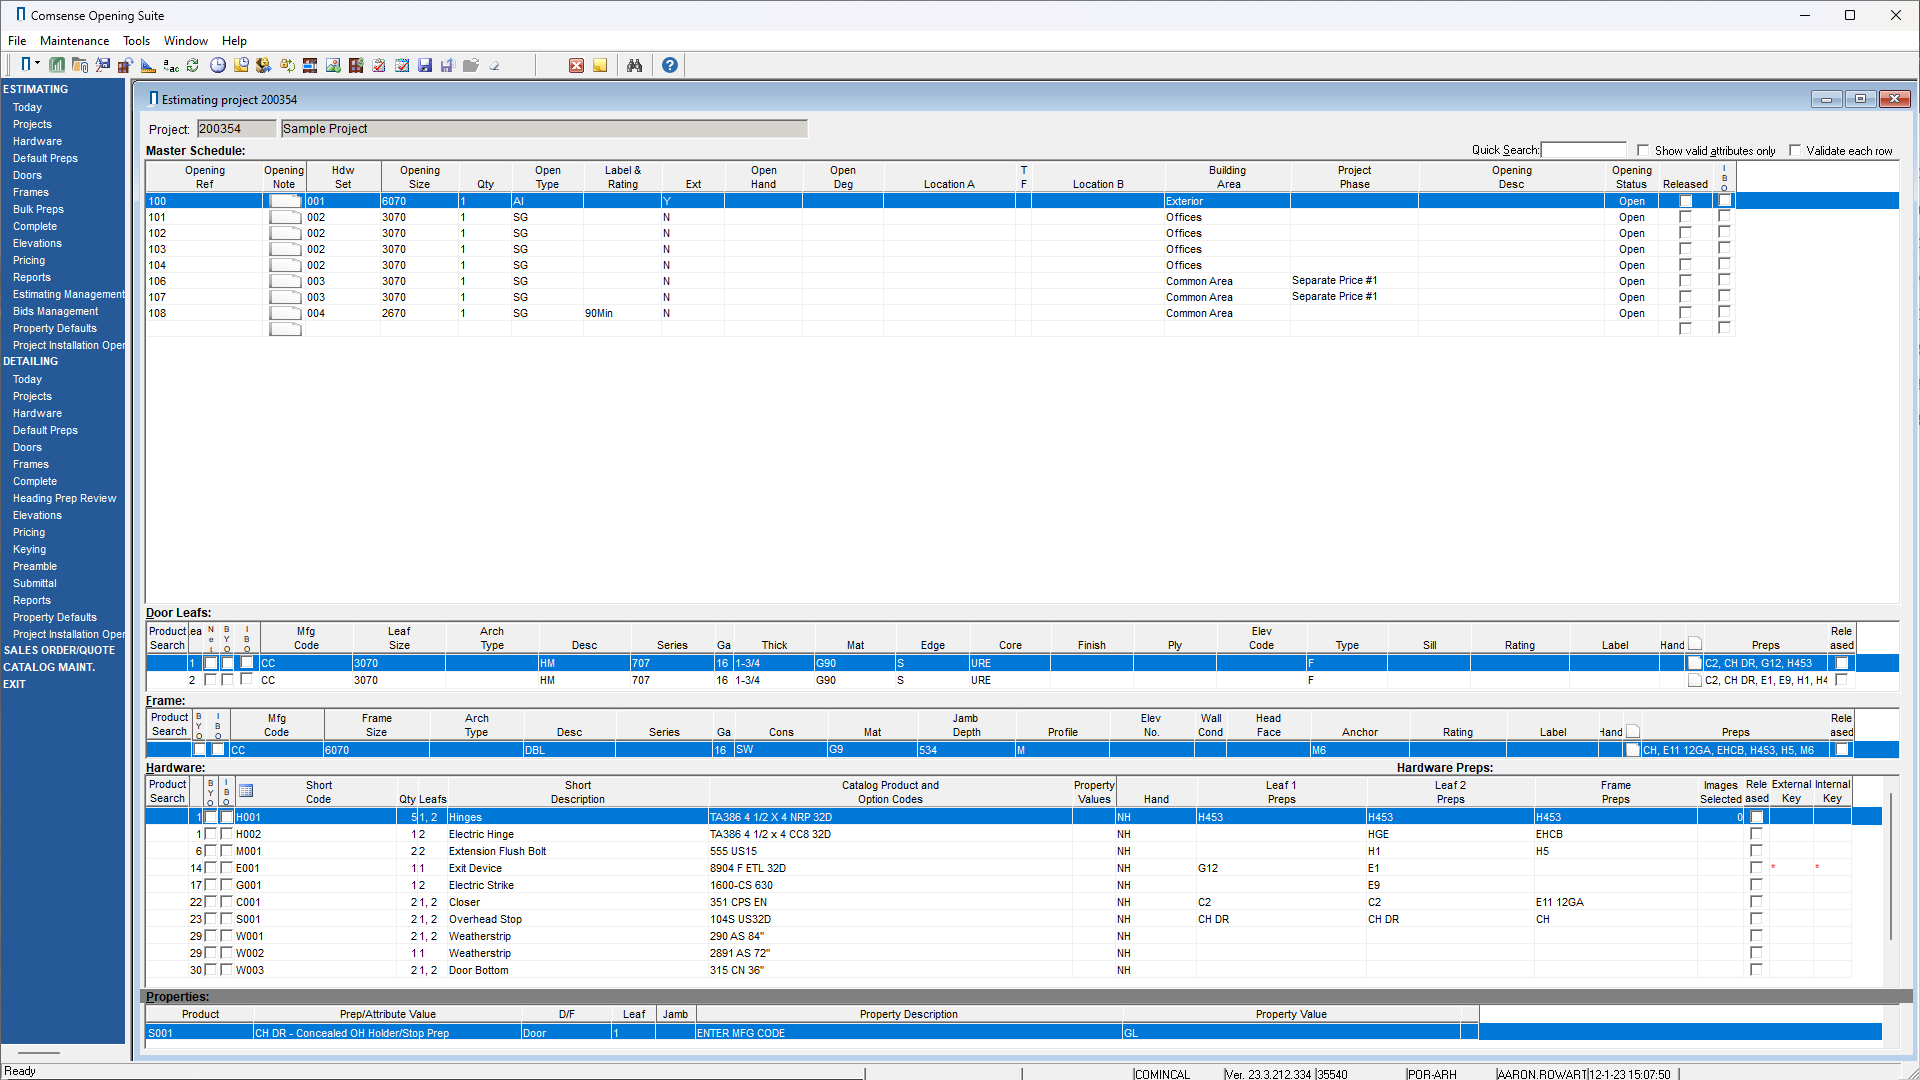The image size is (1920, 1080).
Task: Click the blue clock toolbar icon
Action: 217,66
